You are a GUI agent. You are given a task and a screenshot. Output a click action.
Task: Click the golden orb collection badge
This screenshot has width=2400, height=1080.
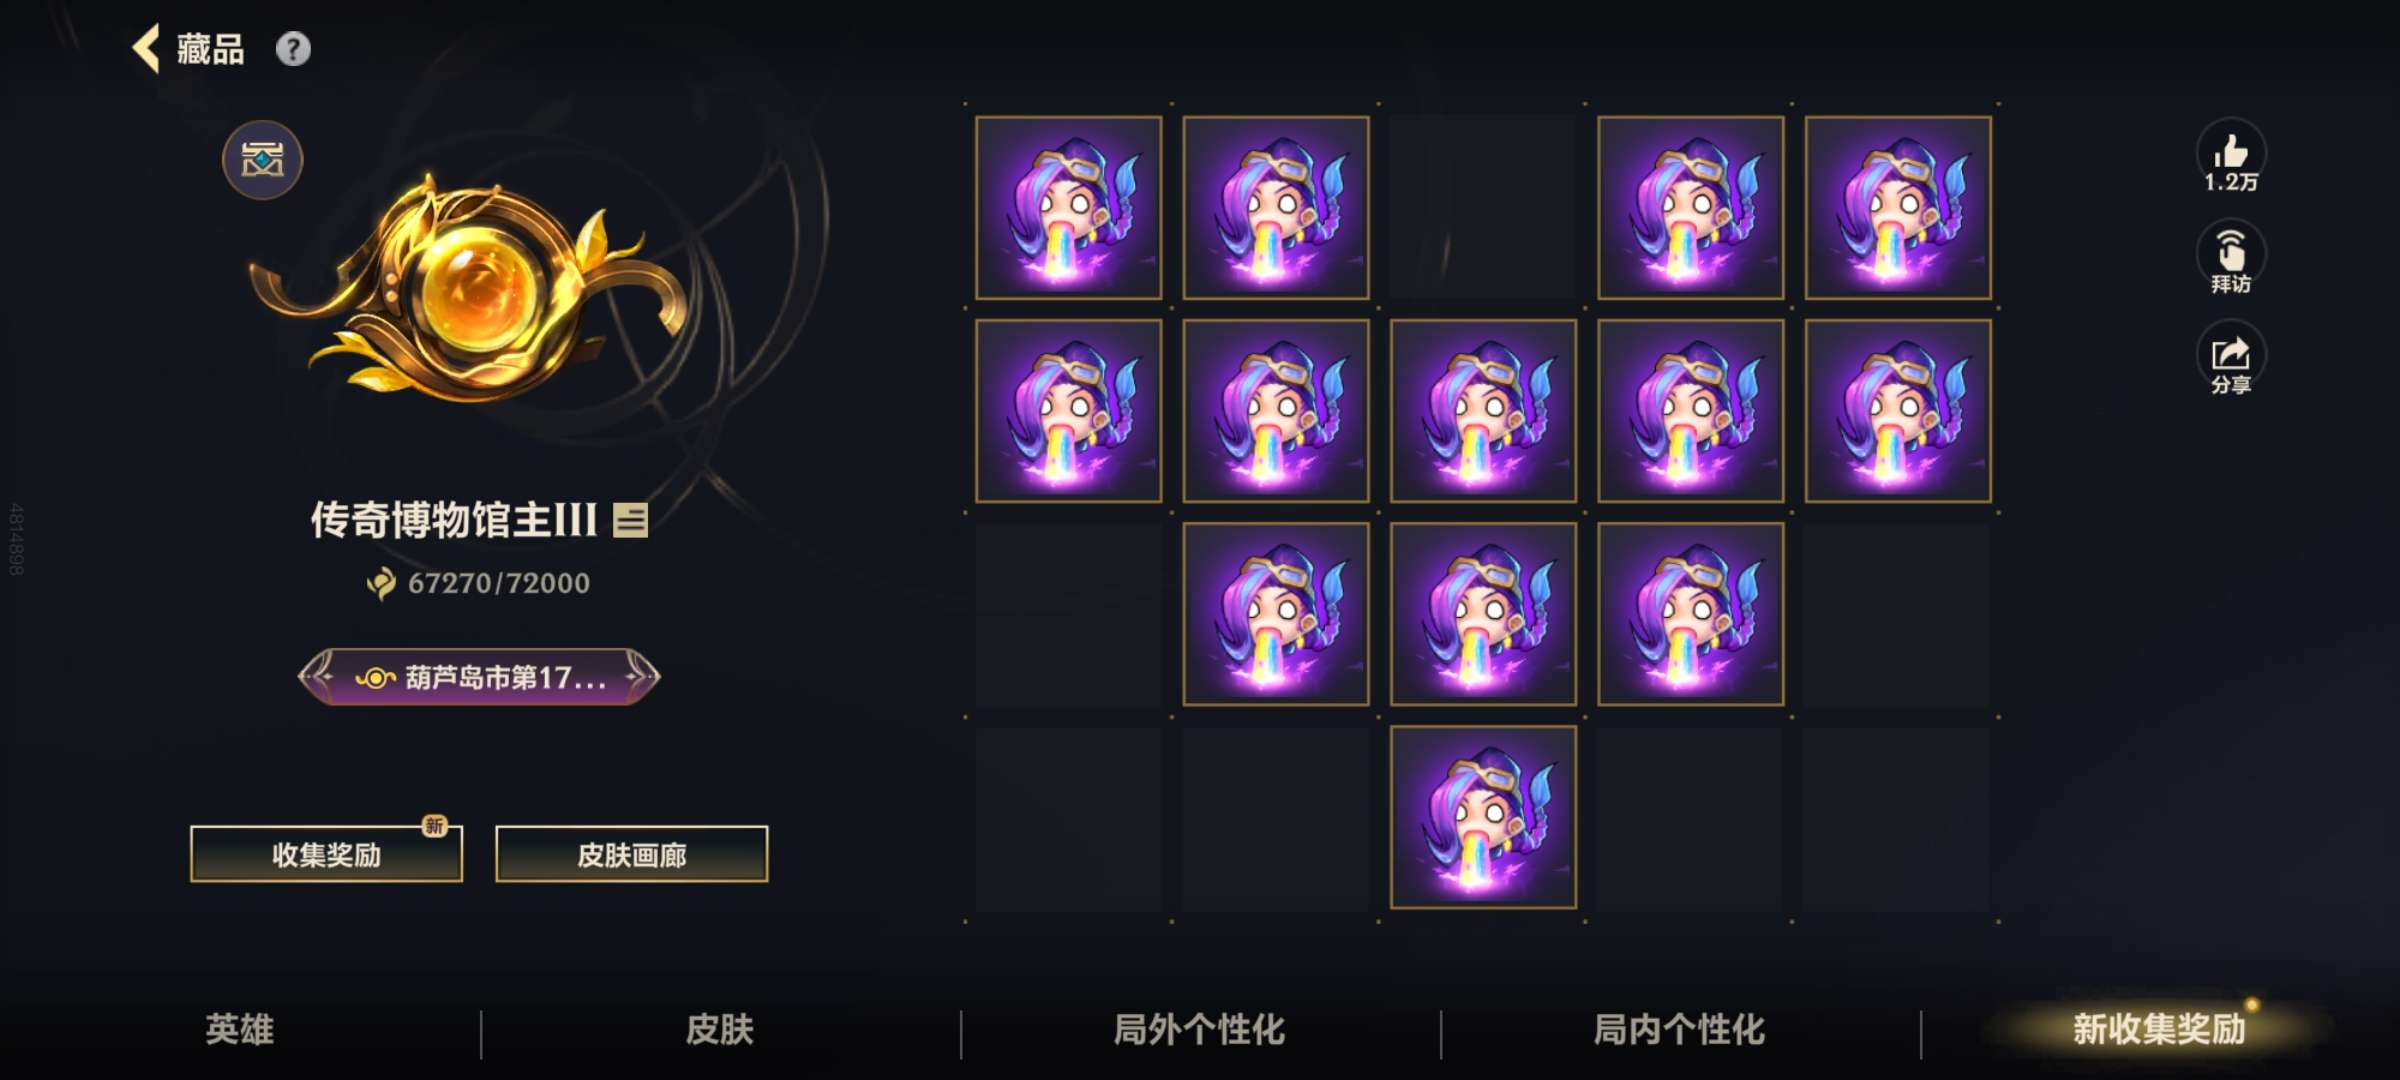(x=470, y=290)
